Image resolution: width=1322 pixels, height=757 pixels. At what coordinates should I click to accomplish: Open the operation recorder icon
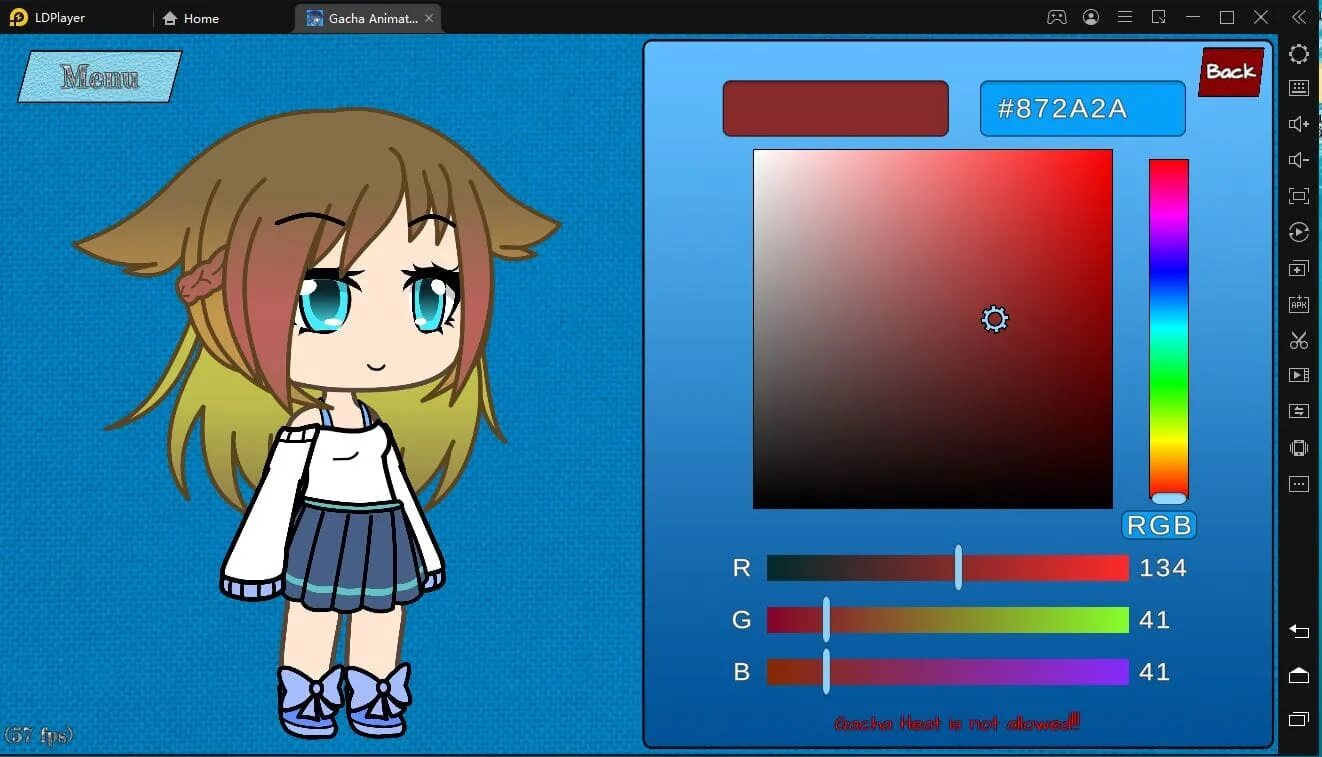tap(1298, 232)
